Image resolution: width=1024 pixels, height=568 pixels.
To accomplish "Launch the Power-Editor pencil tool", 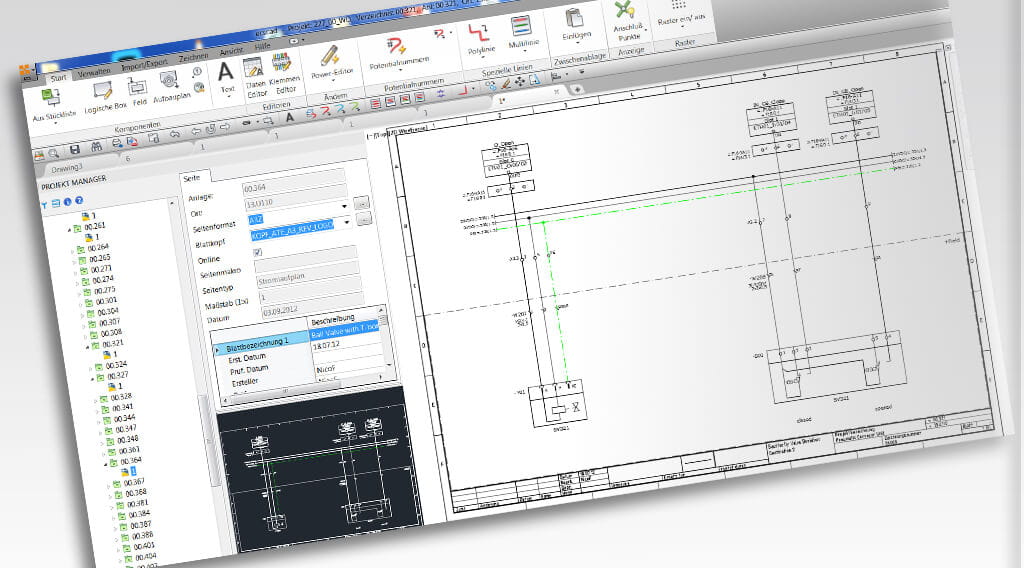I will pos(330,56).
